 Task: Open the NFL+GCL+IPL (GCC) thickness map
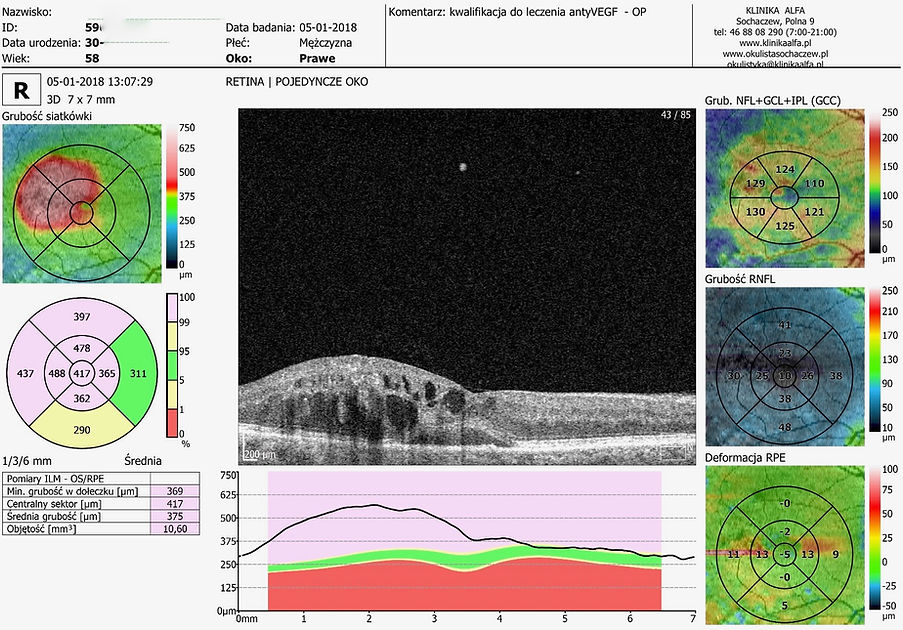point(784,188)
